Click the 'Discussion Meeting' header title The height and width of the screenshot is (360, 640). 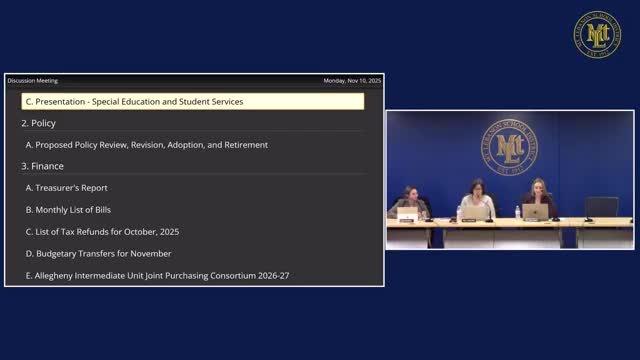click(x=33, y=81)
